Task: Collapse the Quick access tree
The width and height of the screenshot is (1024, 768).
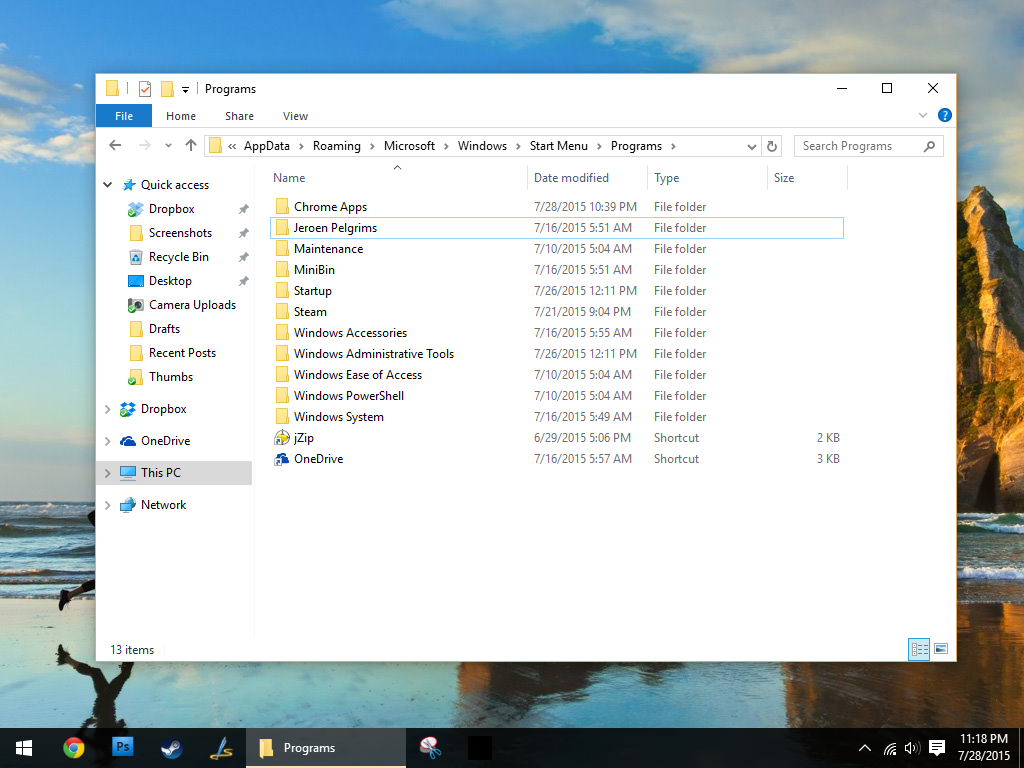Action: pos(108,185)
